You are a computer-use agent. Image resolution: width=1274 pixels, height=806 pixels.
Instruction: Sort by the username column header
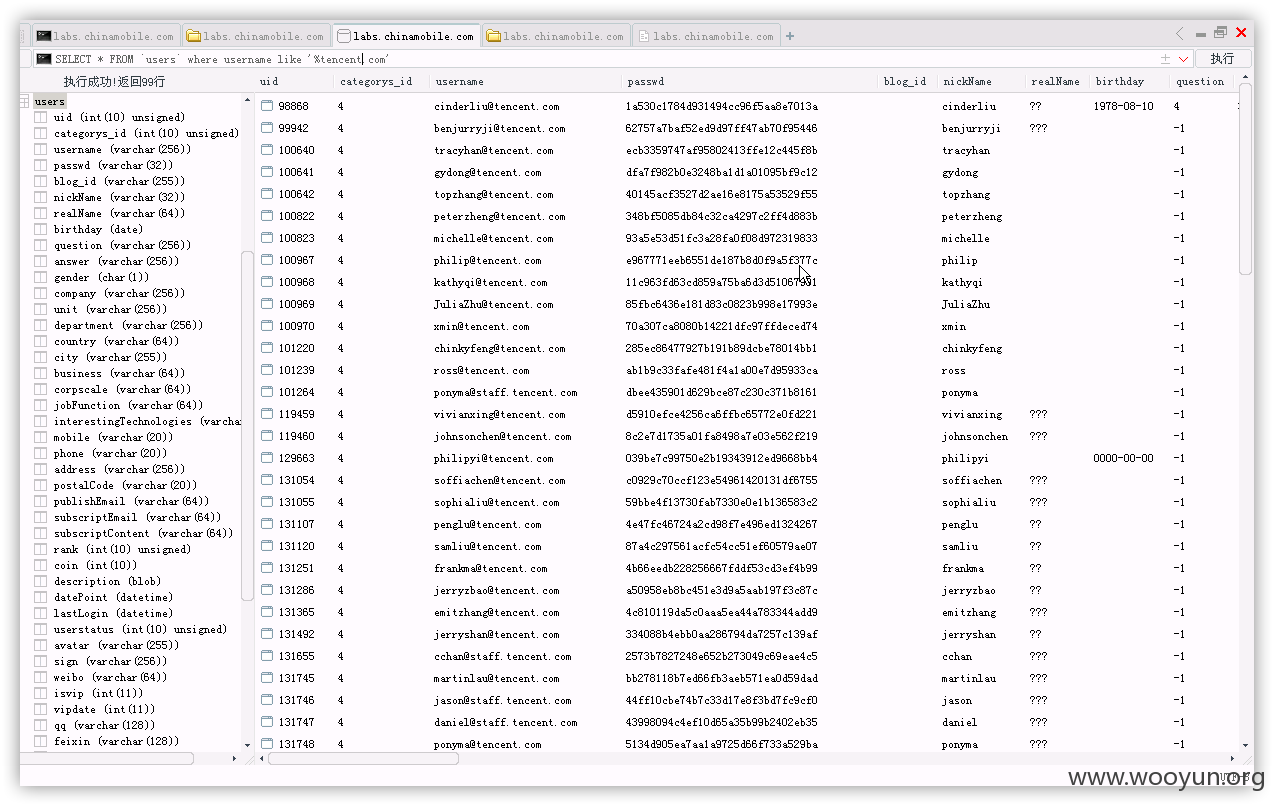tap(529, 81)
